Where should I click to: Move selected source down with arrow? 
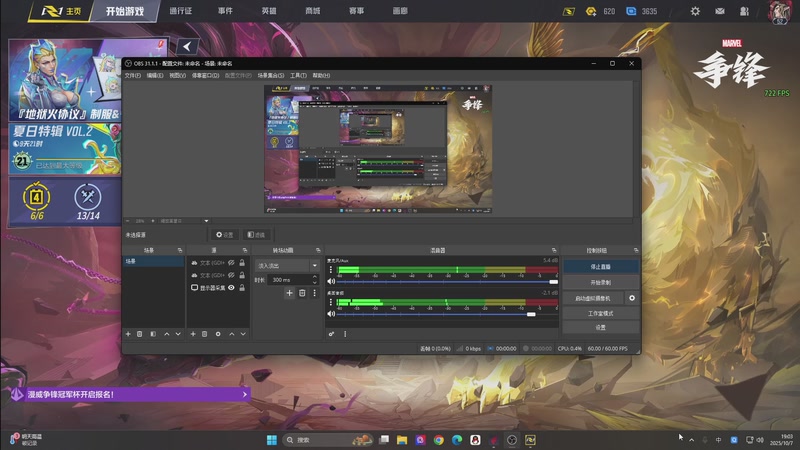click(242, 333)
